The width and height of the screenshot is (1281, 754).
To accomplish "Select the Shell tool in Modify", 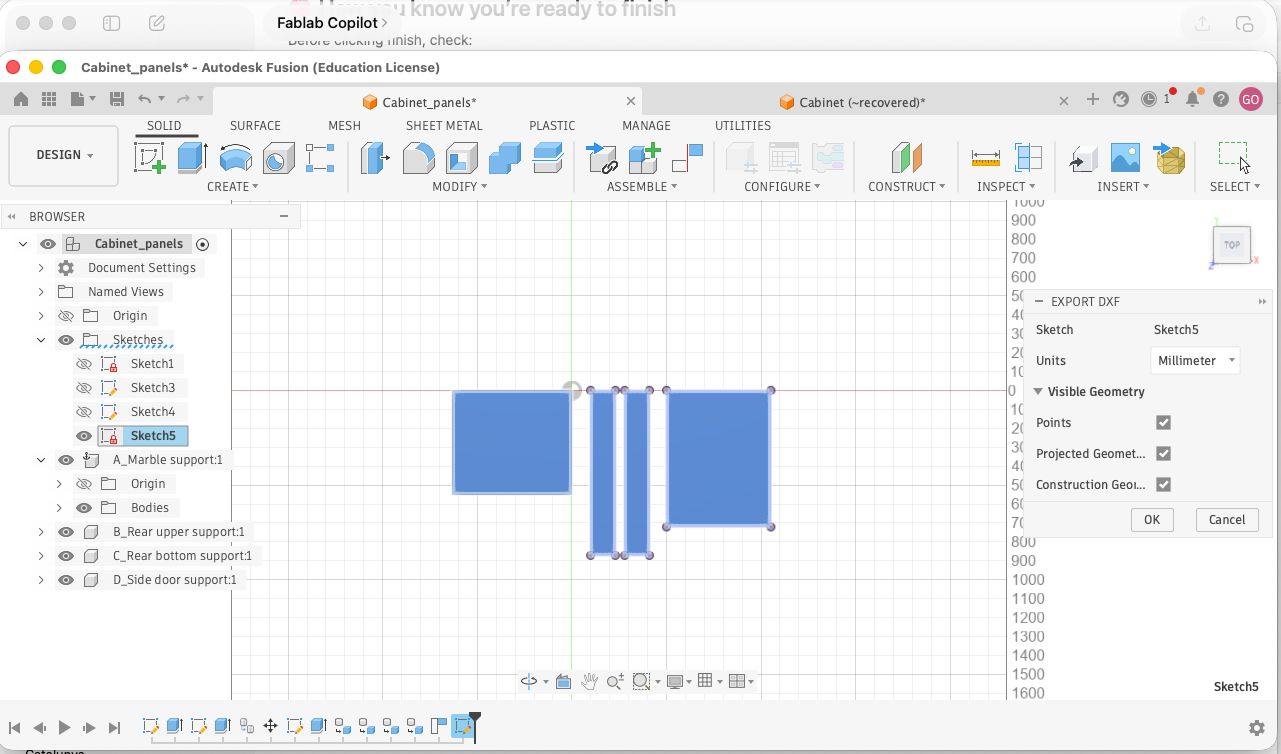I will [461, 158].
